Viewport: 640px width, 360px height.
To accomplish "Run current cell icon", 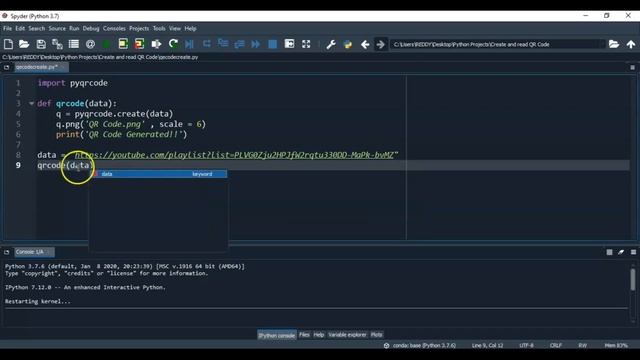I will click(x=123, y=44).
